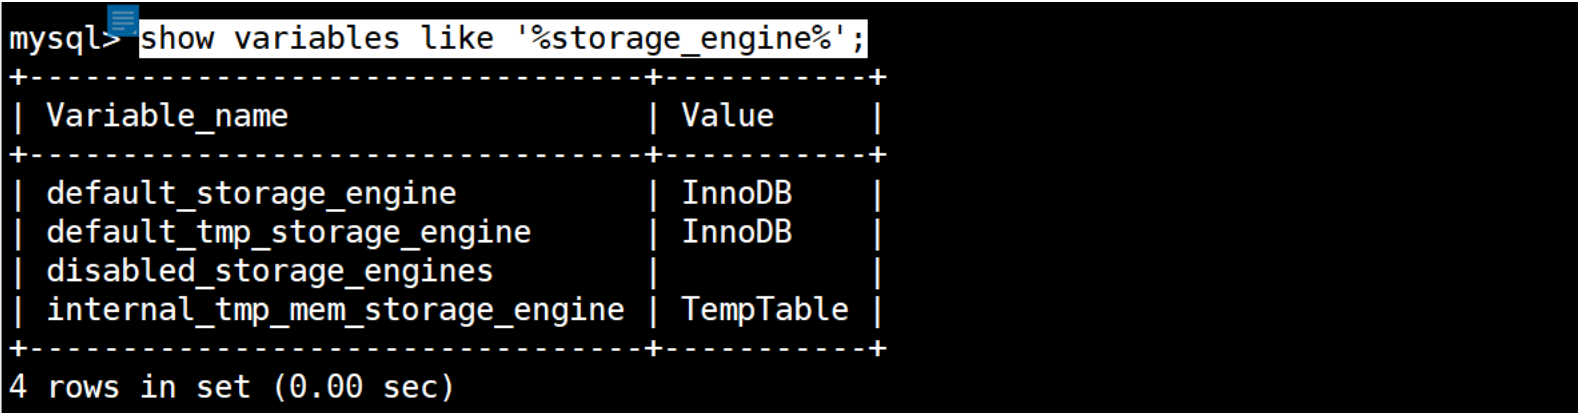Click the default_tmp_storage_engine row name

coord(289,232)
